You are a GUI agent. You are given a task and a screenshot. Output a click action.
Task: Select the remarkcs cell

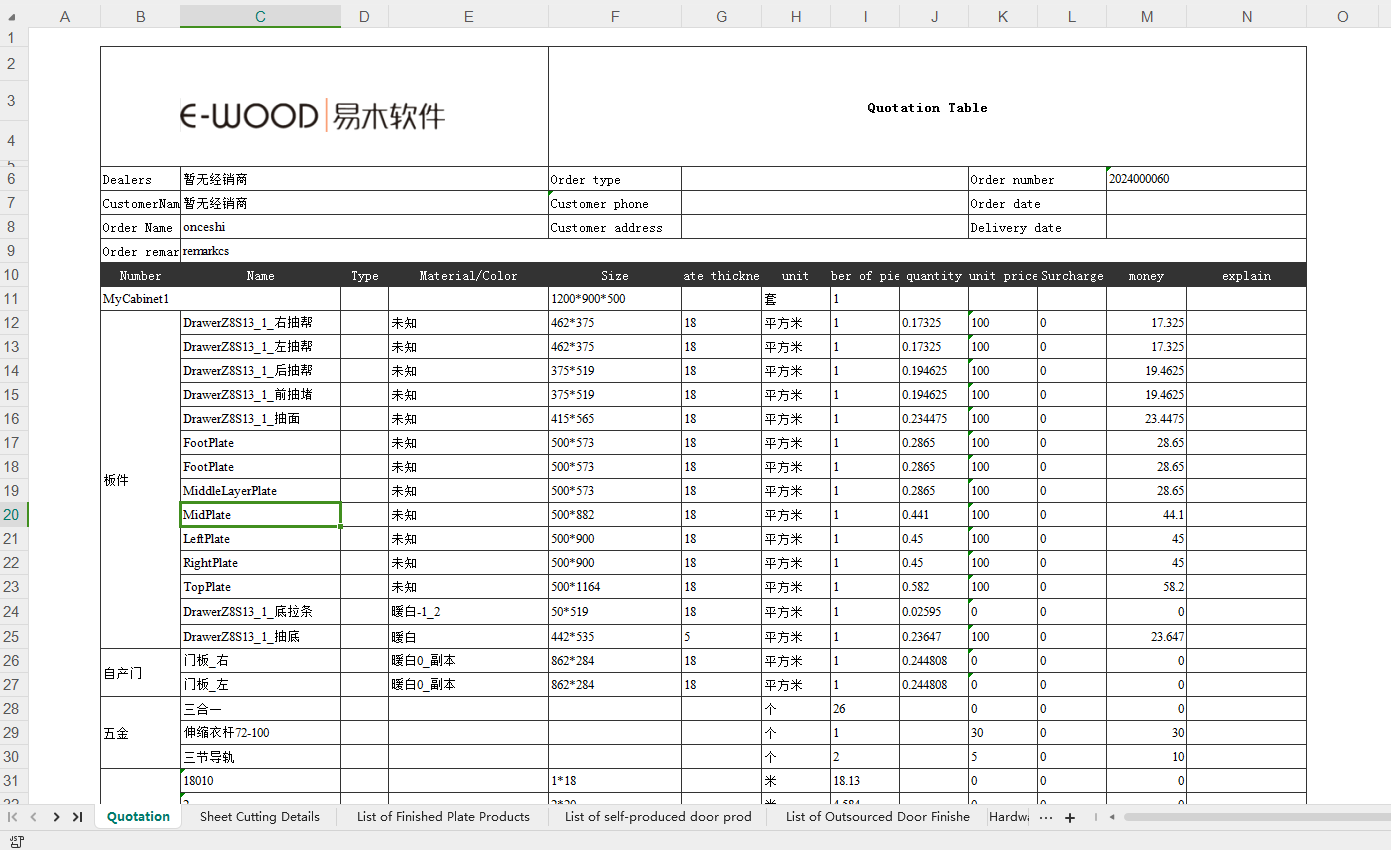coord(743,251)
